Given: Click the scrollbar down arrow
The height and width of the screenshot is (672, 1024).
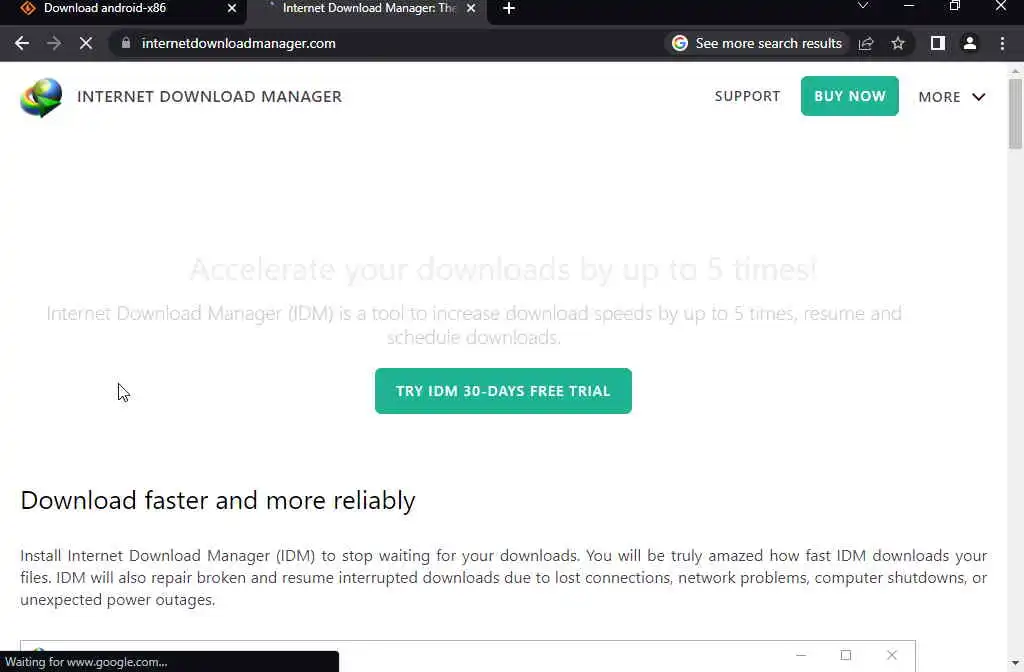Looking at the screenshot, I should (1015, 664).
